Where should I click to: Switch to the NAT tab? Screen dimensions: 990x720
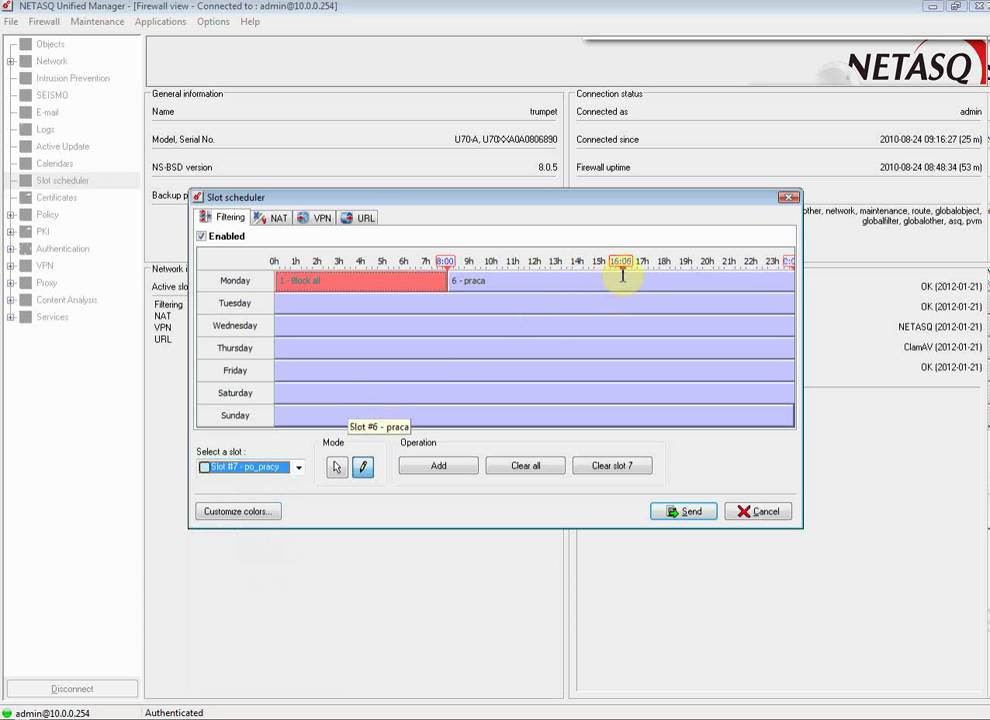270,218
